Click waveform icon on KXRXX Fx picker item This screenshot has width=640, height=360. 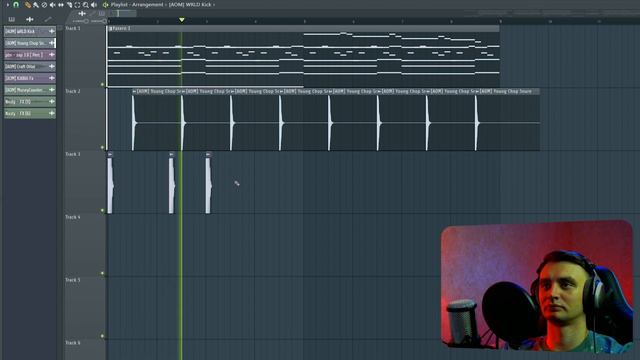(51, 78)
